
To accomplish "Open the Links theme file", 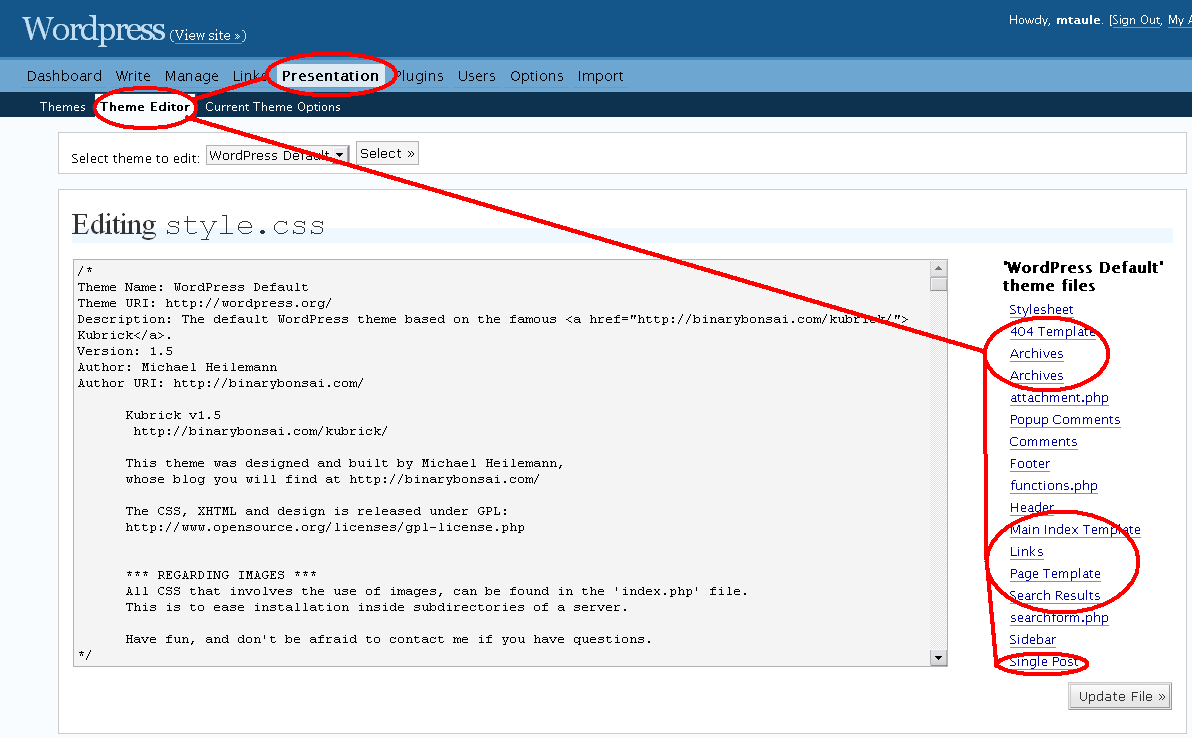I will tap(1026, 552).
